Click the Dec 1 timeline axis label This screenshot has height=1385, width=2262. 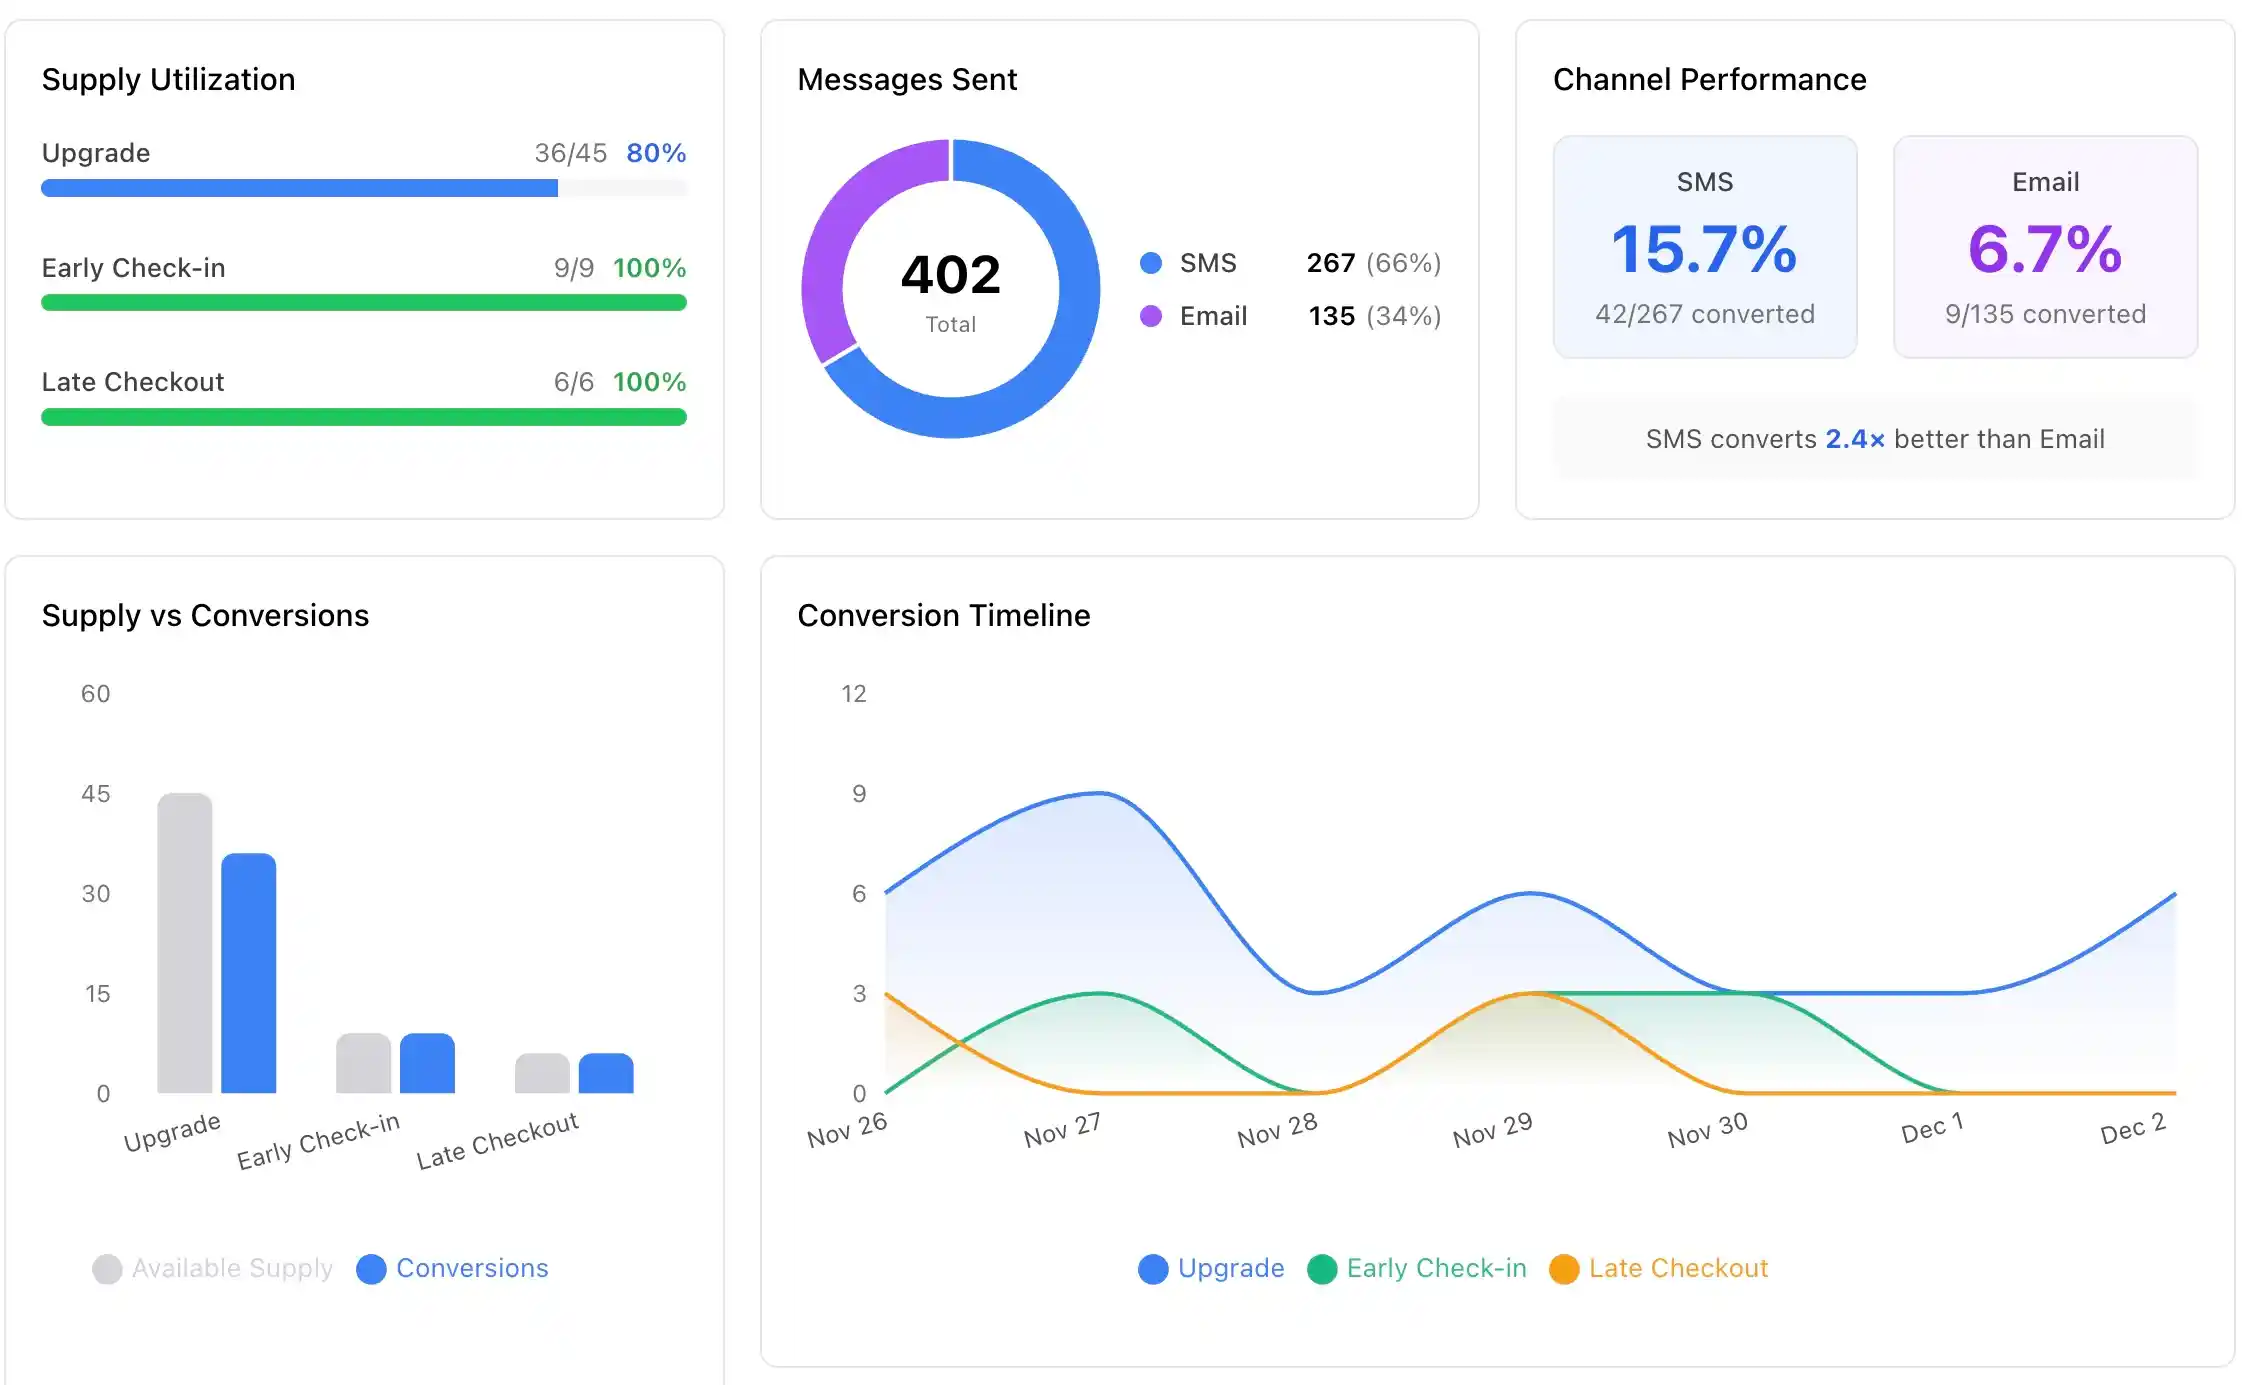point(1931,1128)
